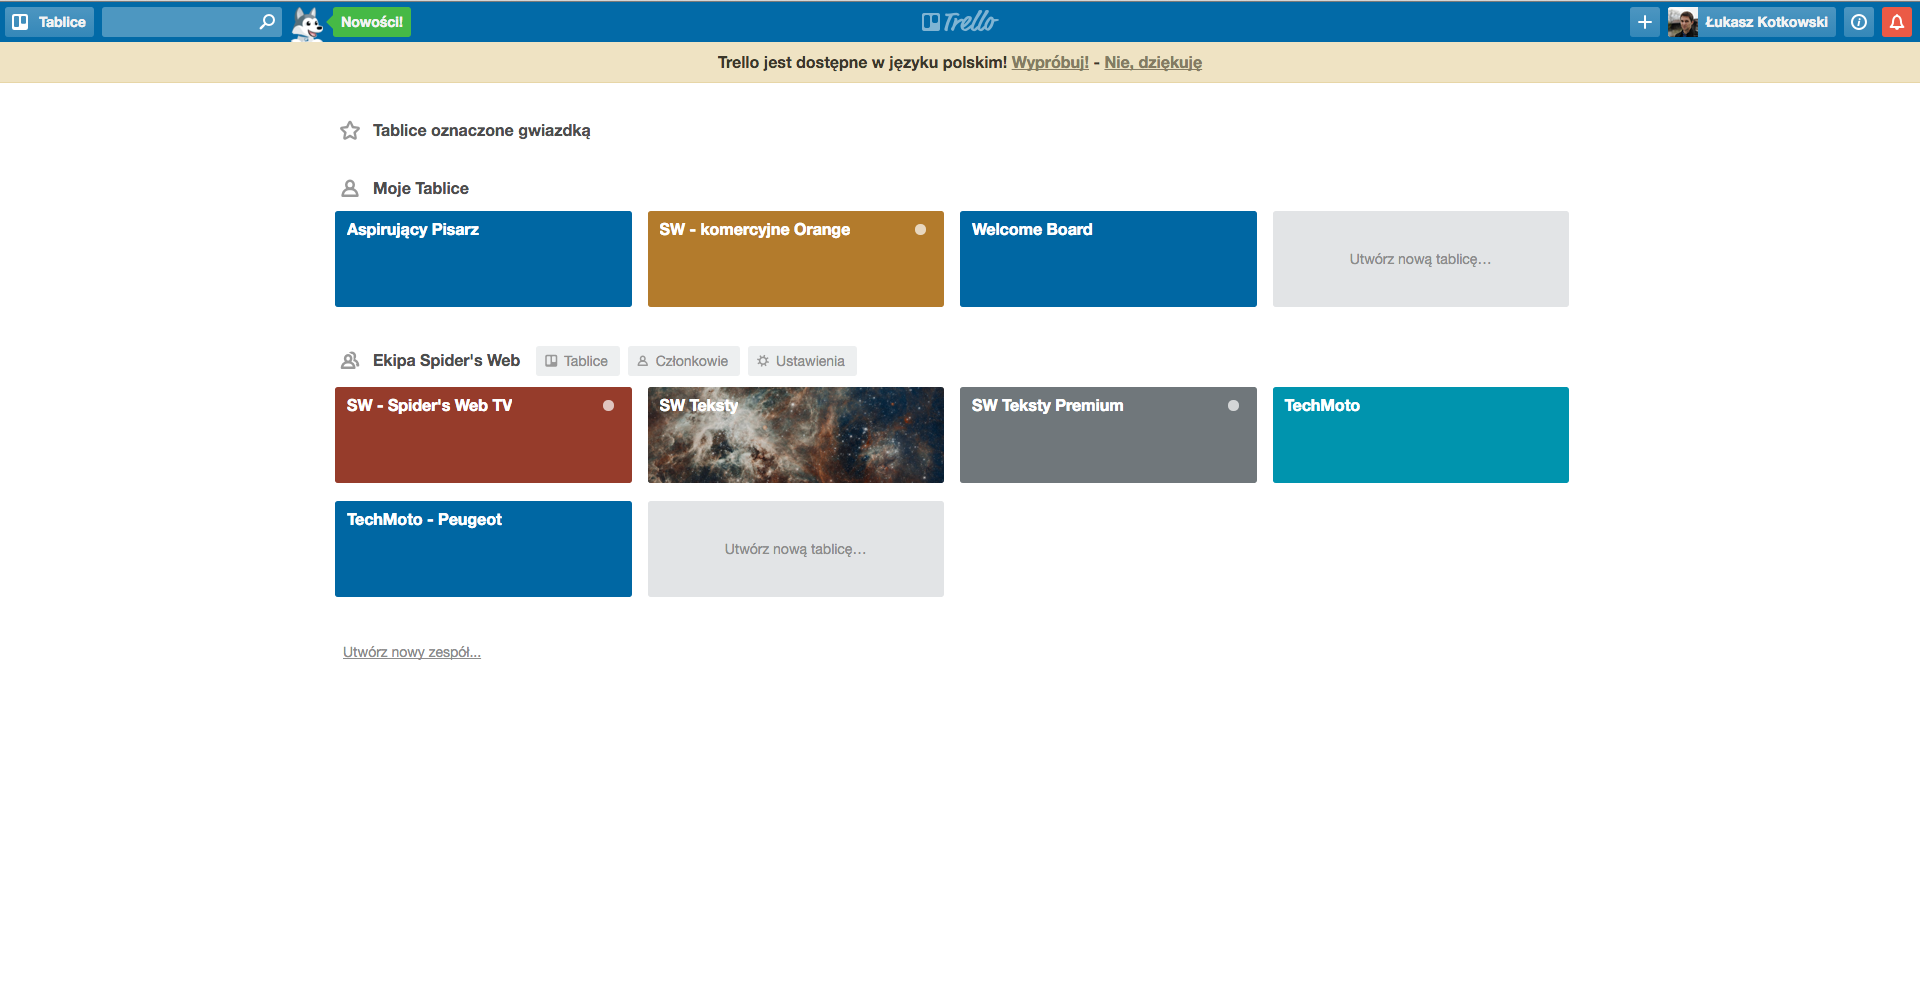Create new board under Ekipa Spider's Web

point(796,549)
